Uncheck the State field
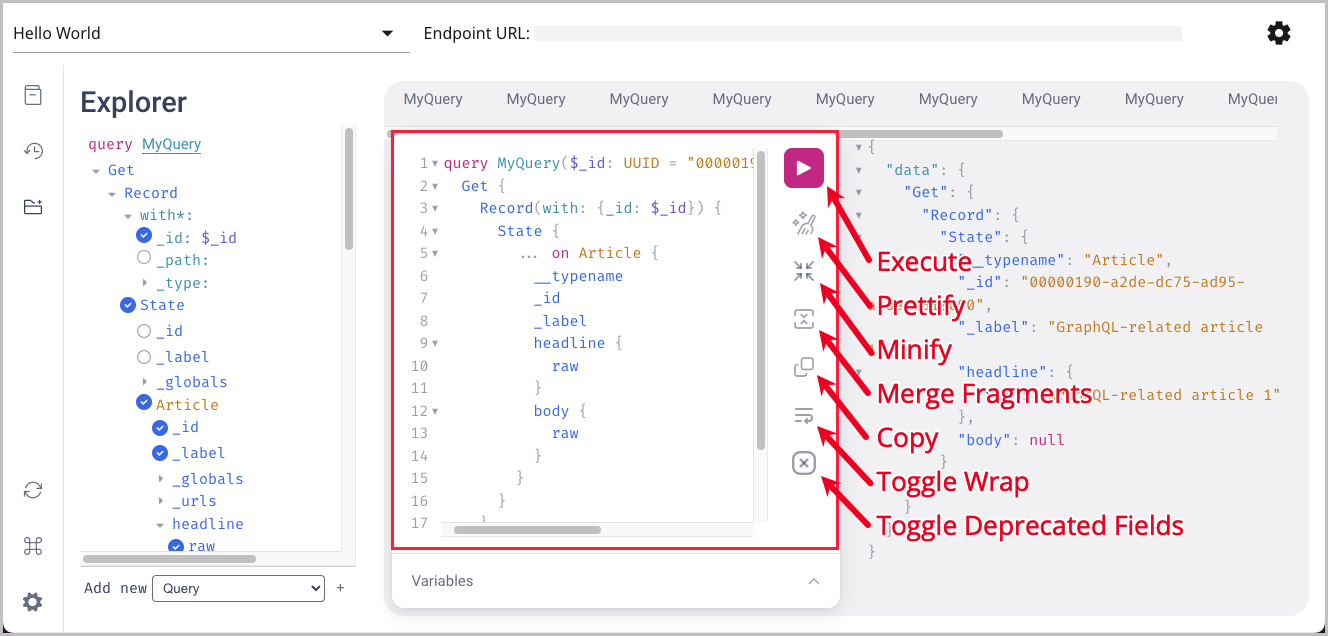This screenshot has height=636, width=1328. (x=127, y=305)
